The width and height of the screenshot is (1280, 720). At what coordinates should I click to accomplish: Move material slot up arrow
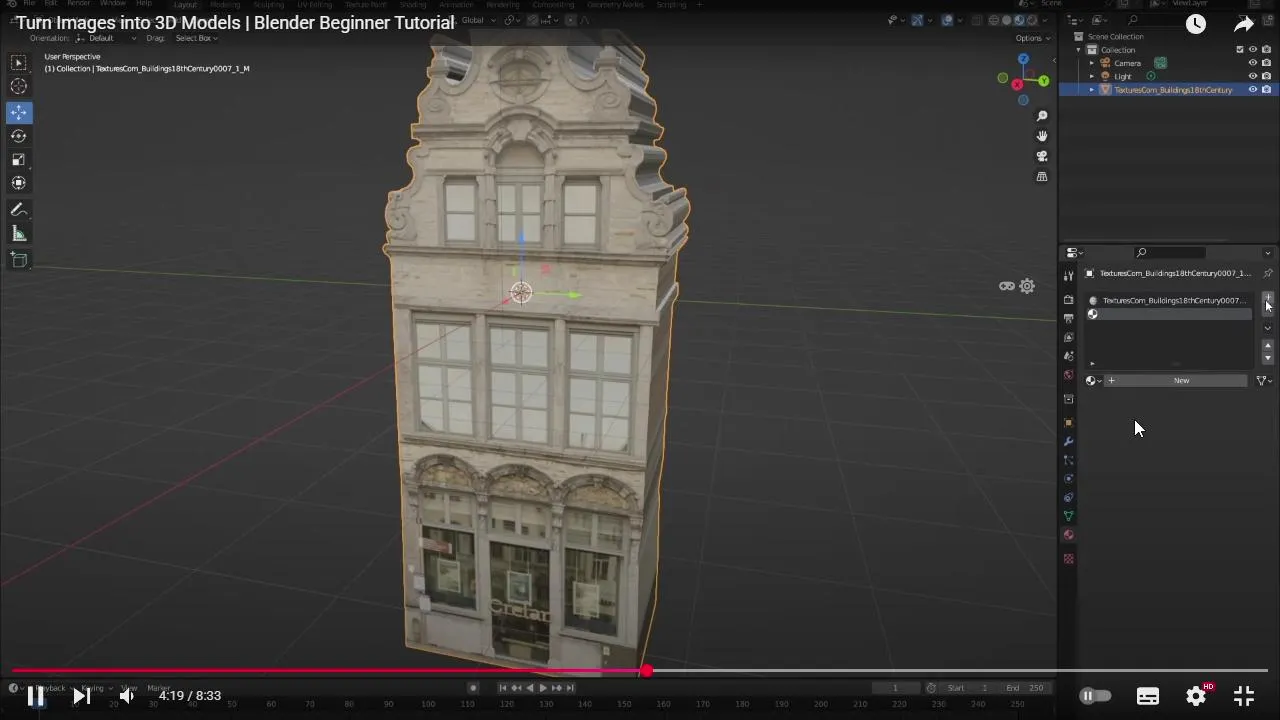(1267, 345)
